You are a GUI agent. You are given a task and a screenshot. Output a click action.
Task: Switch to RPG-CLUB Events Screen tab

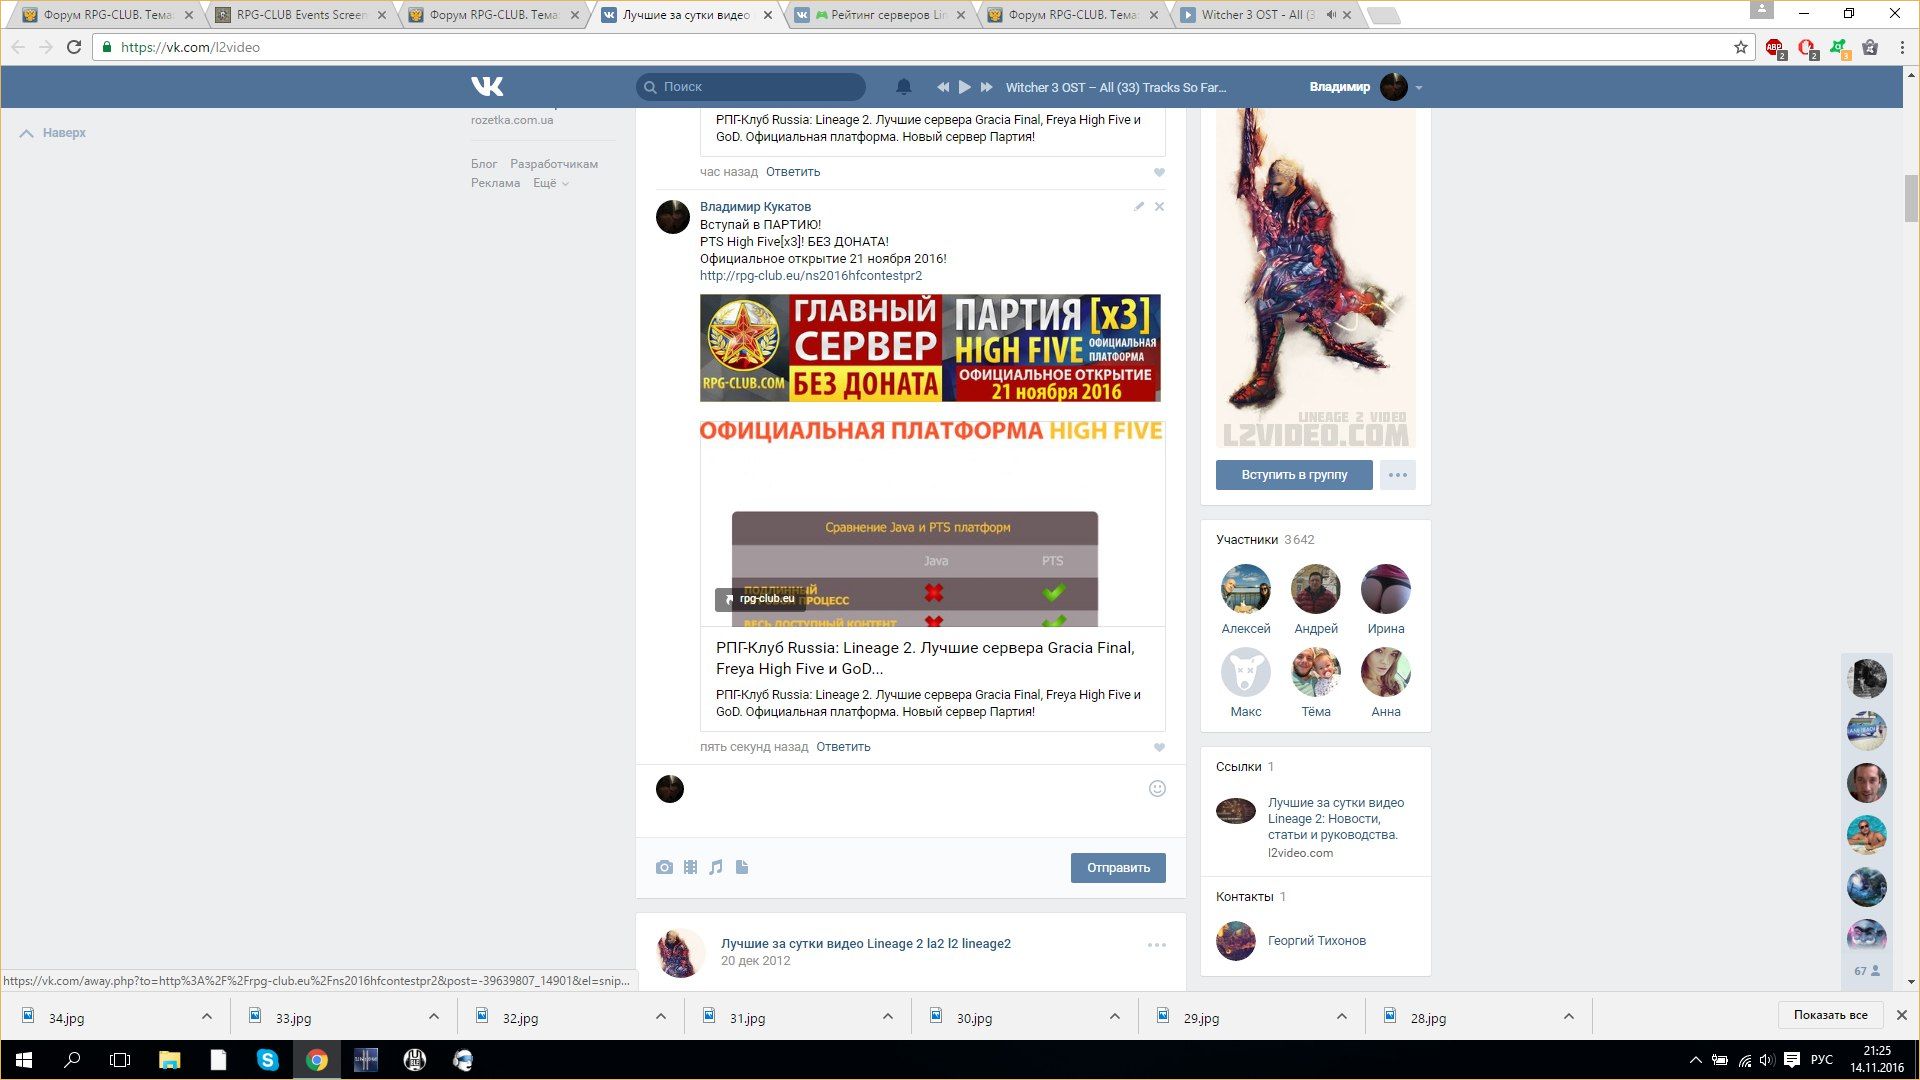(300, 15)
